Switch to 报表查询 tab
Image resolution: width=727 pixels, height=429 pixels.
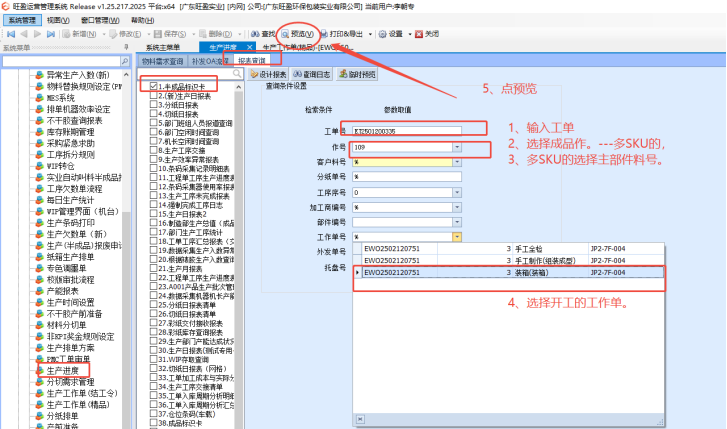coord(252,61)
